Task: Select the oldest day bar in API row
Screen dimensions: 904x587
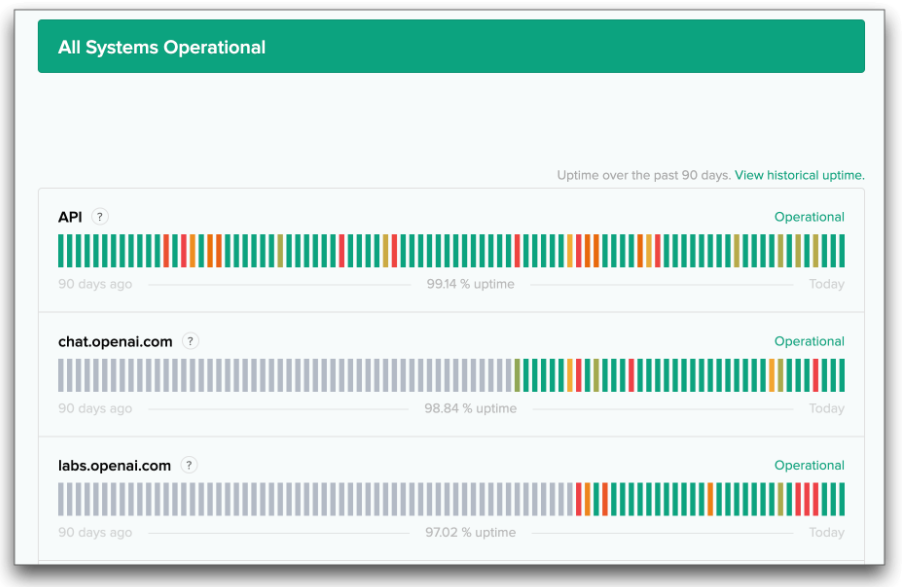Action: tap(61, 251)
